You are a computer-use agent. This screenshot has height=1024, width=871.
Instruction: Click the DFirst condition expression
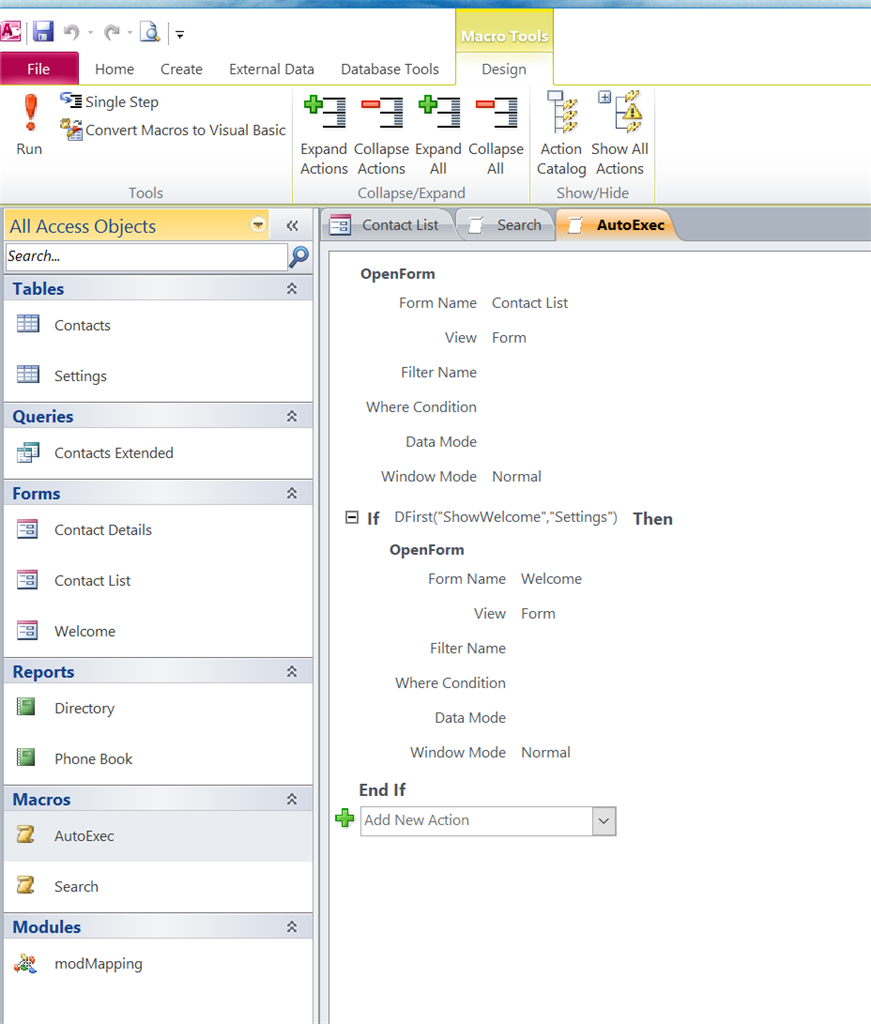point(506,517)
